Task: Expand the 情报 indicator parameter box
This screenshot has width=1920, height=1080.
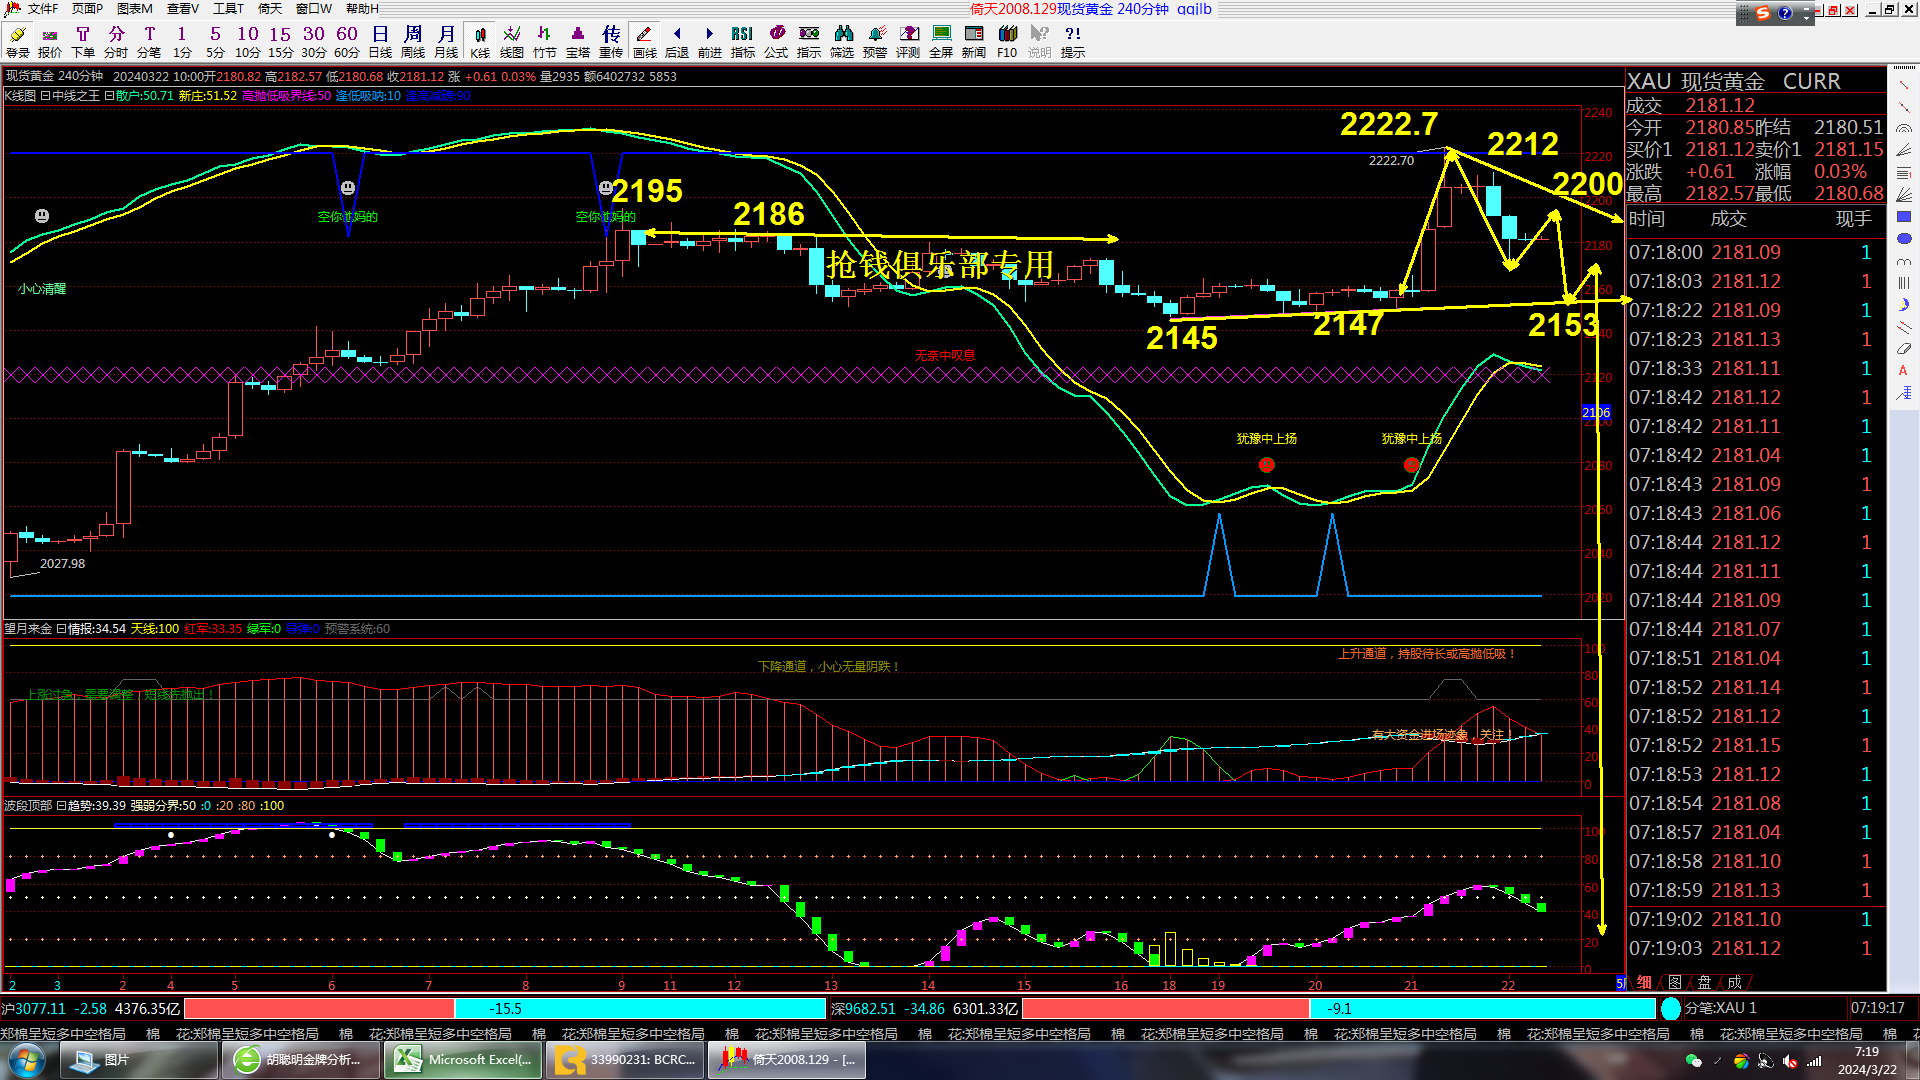Action: pyautogui.click(x=61, y=629)
